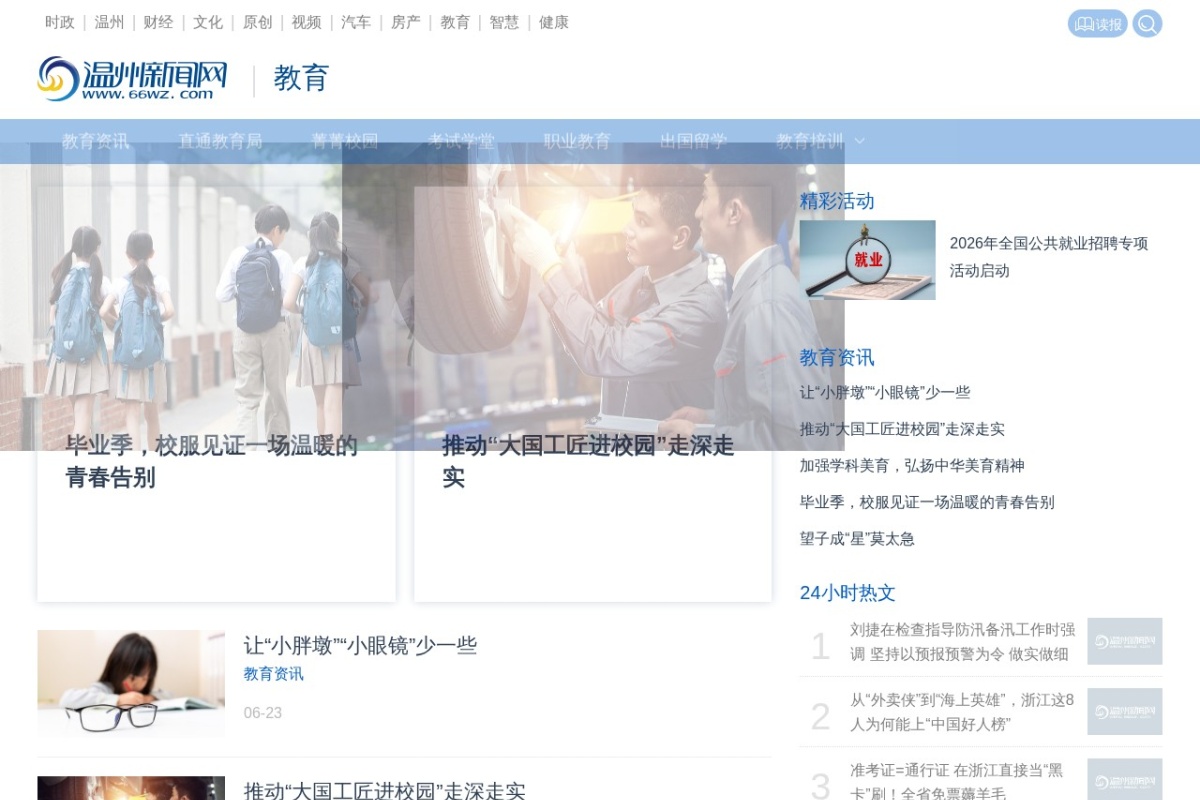Viewport: 1200px width, 800px height.
Task: Select the 直通教育局 navigation tab
Action: 220,142
